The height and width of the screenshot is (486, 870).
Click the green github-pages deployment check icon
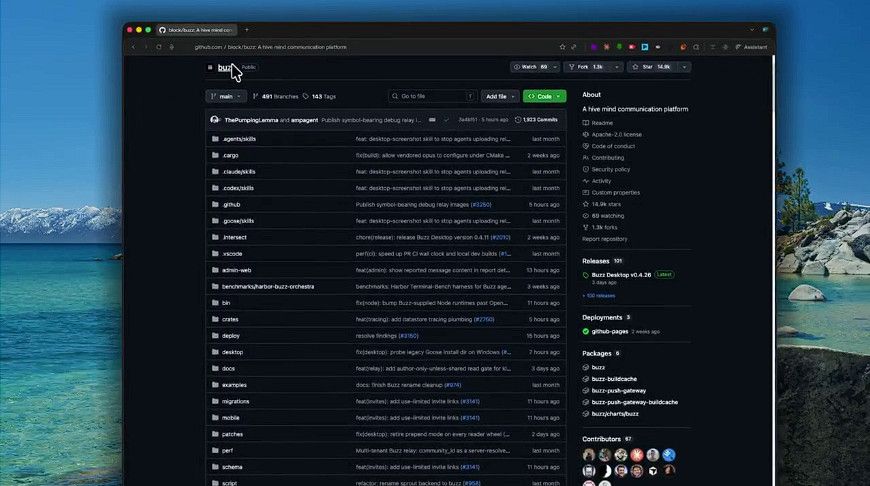point(585,331)
